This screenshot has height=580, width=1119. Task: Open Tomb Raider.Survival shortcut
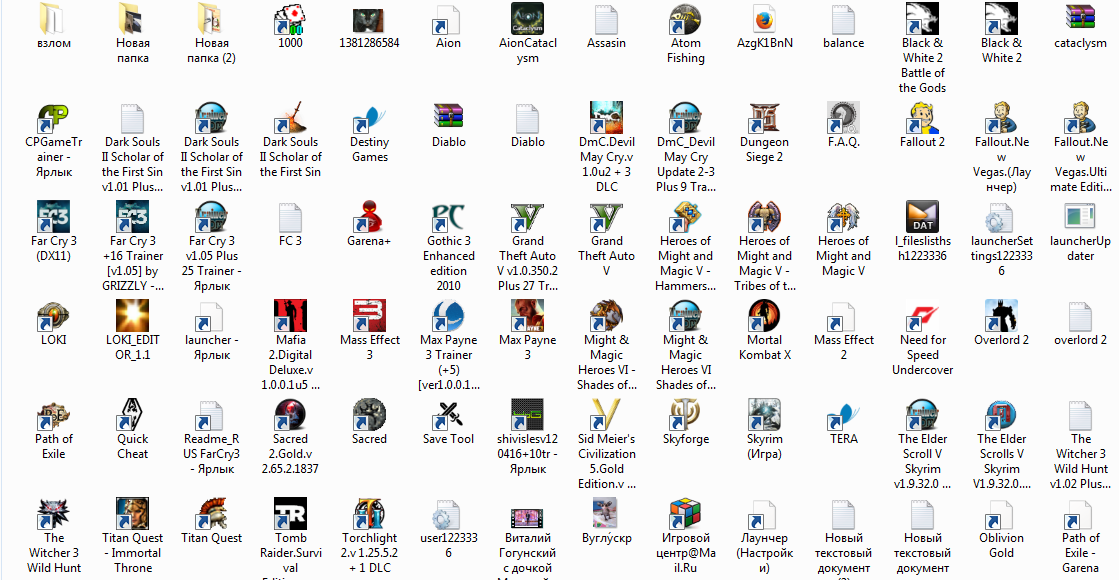290,514
